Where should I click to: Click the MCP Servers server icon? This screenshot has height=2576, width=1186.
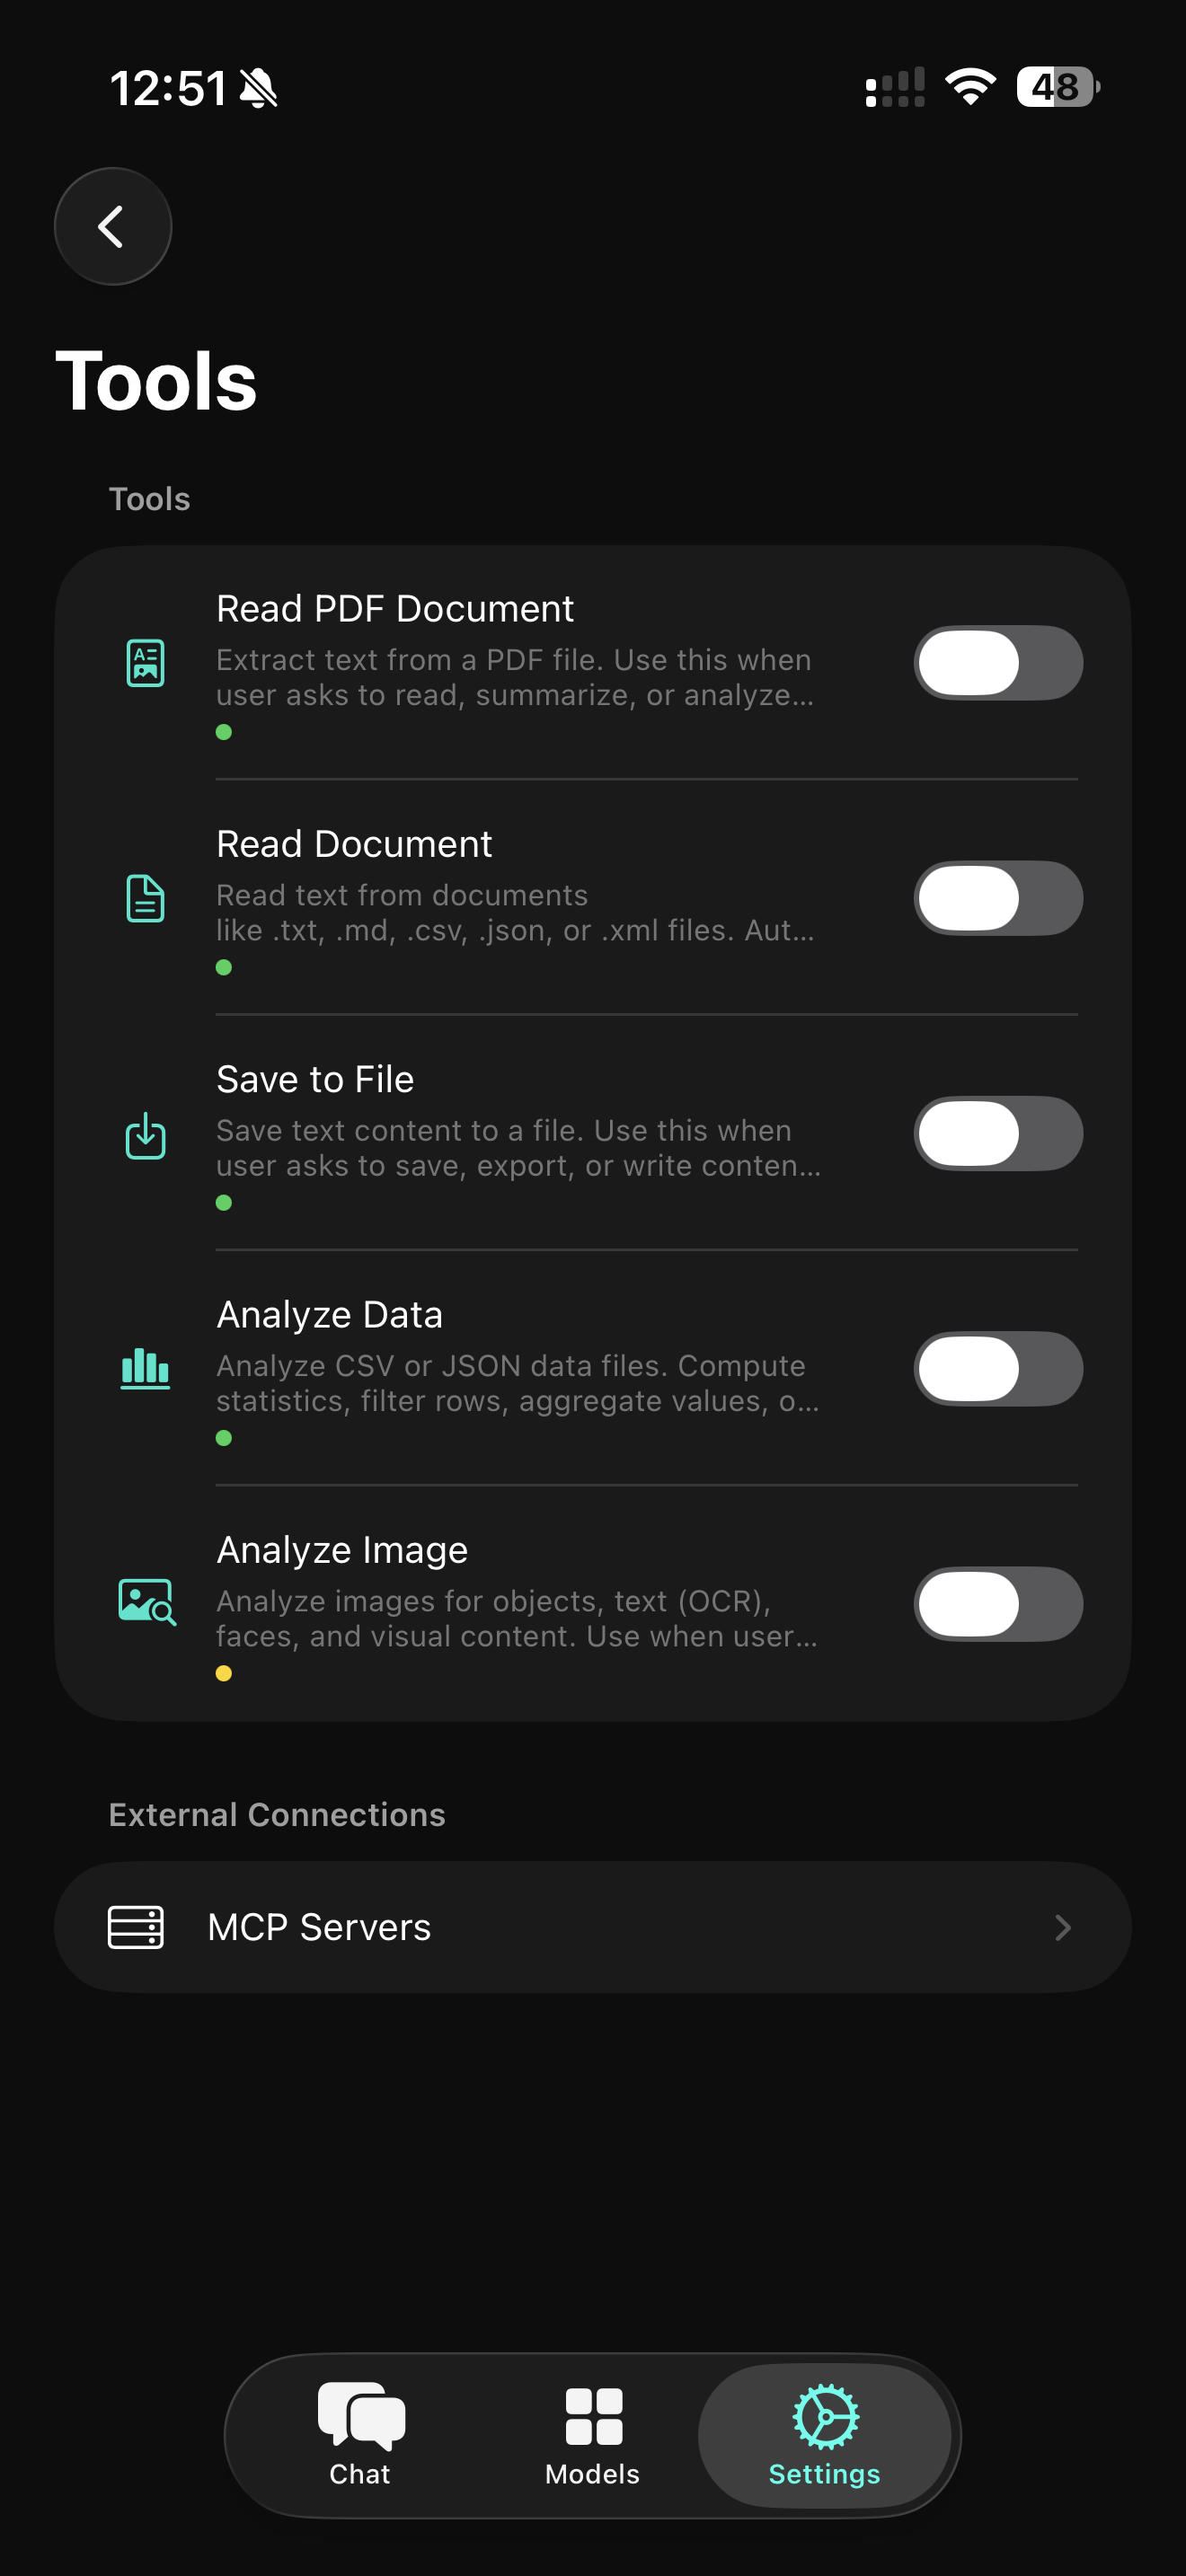[x=135, y=1927]
